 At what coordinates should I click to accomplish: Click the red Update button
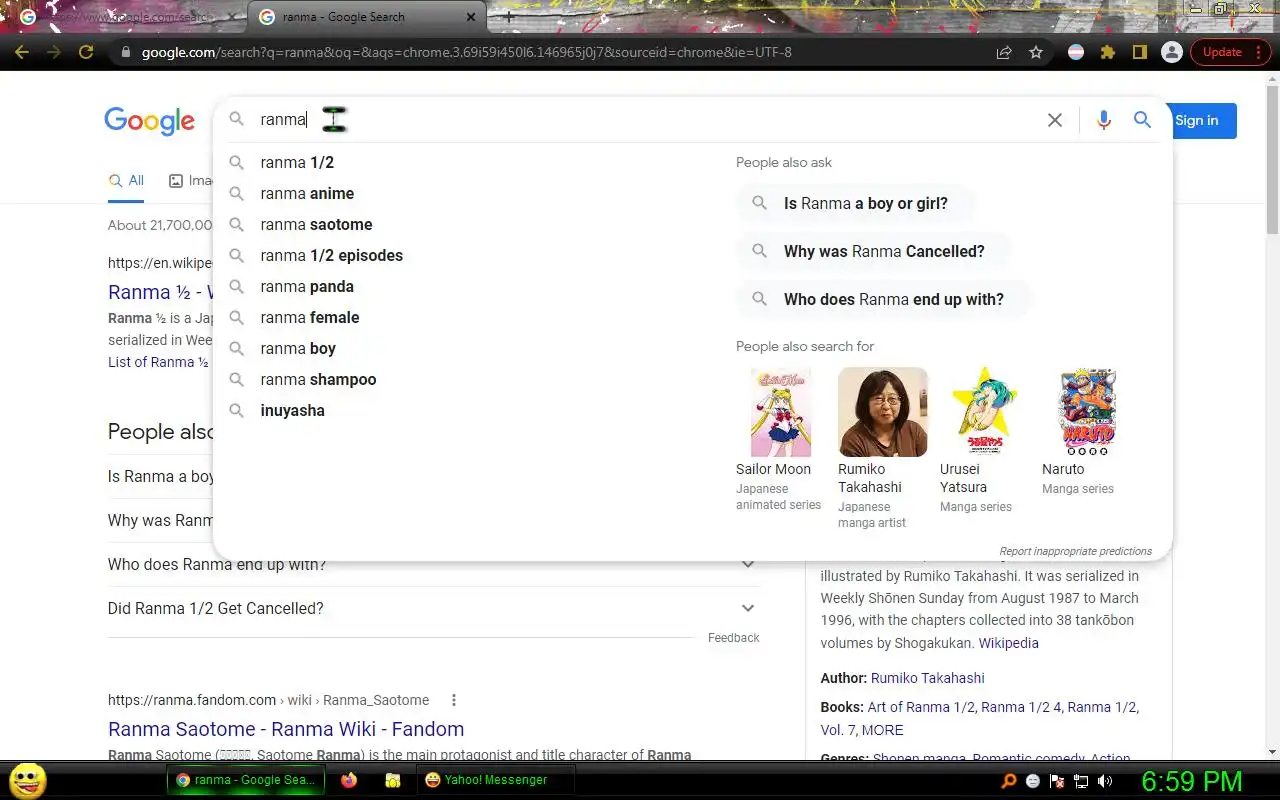1229,52
